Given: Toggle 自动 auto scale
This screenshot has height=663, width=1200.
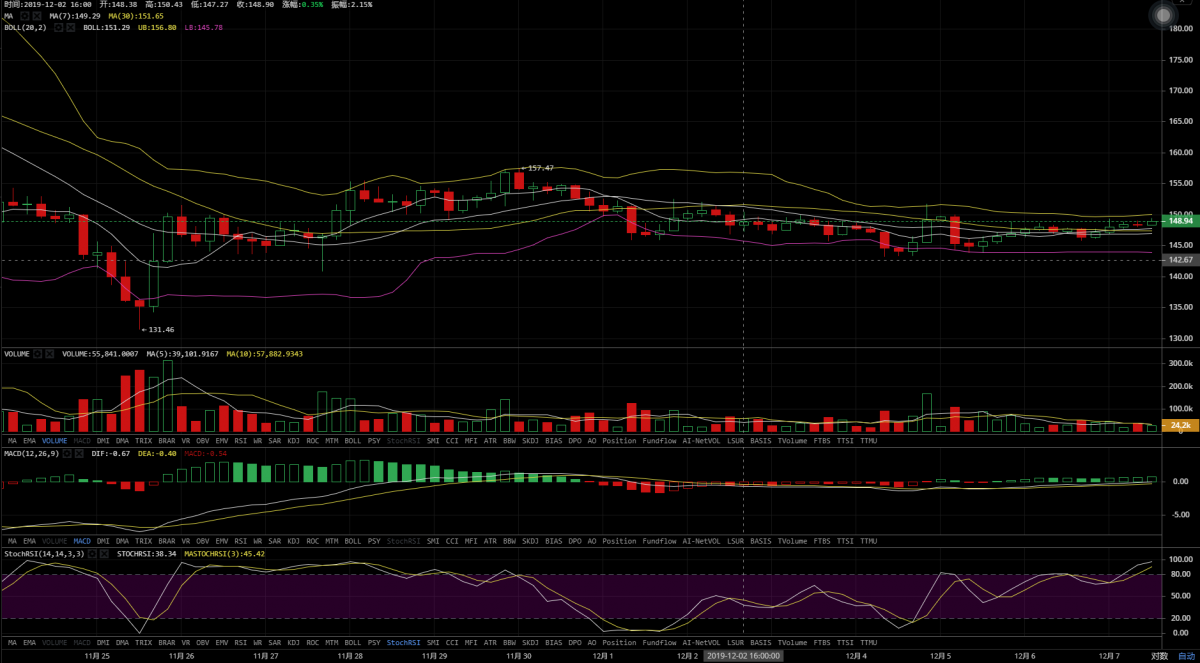Looking at the screenshot, I should click(x=1186, y=656).
